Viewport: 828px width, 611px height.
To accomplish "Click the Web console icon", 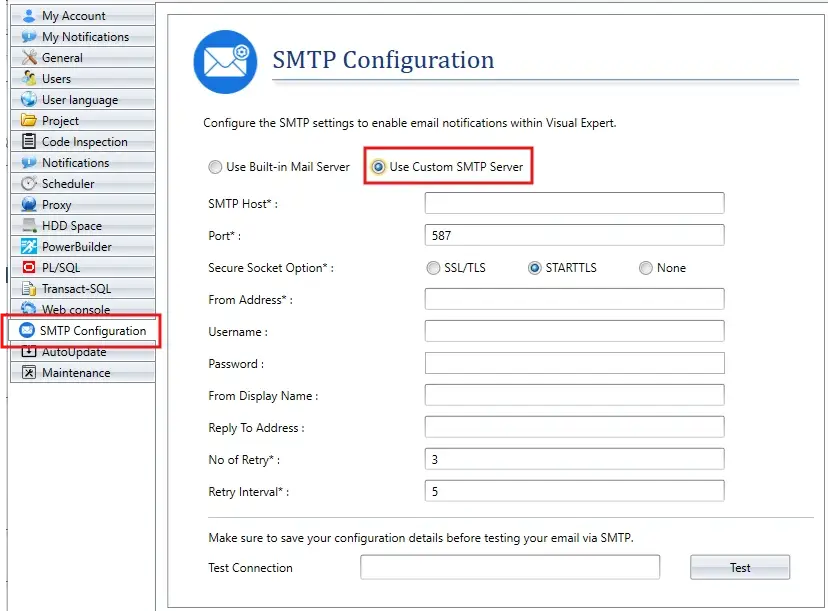I will pyautogui.click(x=29, y=308).
